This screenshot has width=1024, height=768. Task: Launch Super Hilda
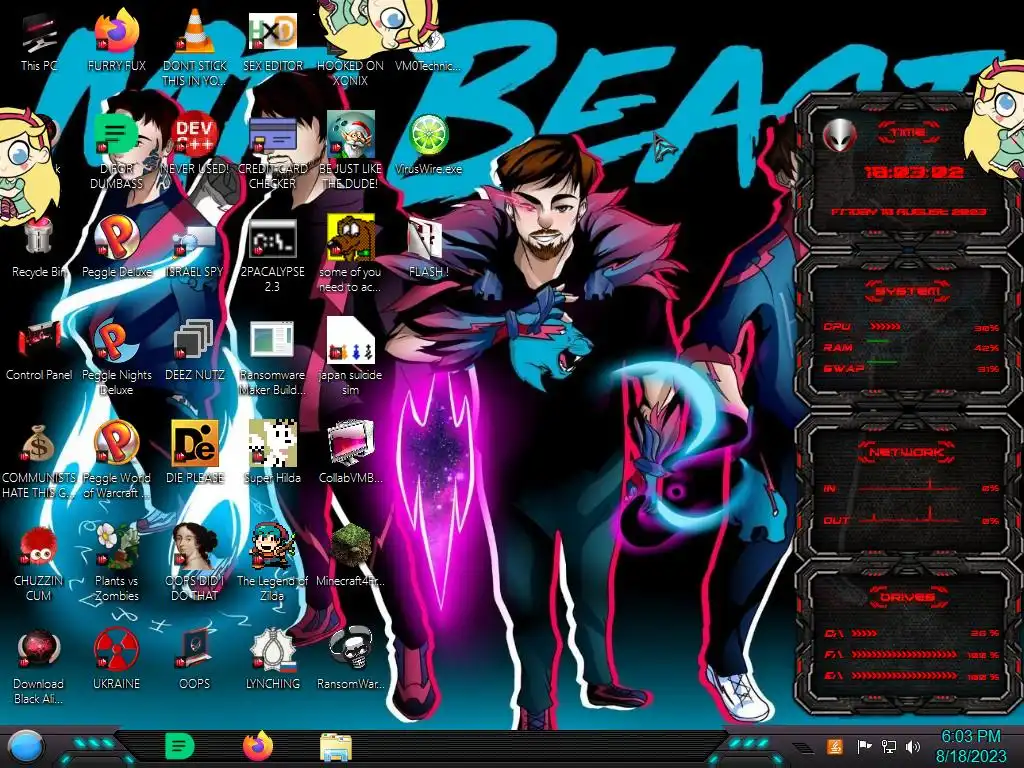pos(272,453)
